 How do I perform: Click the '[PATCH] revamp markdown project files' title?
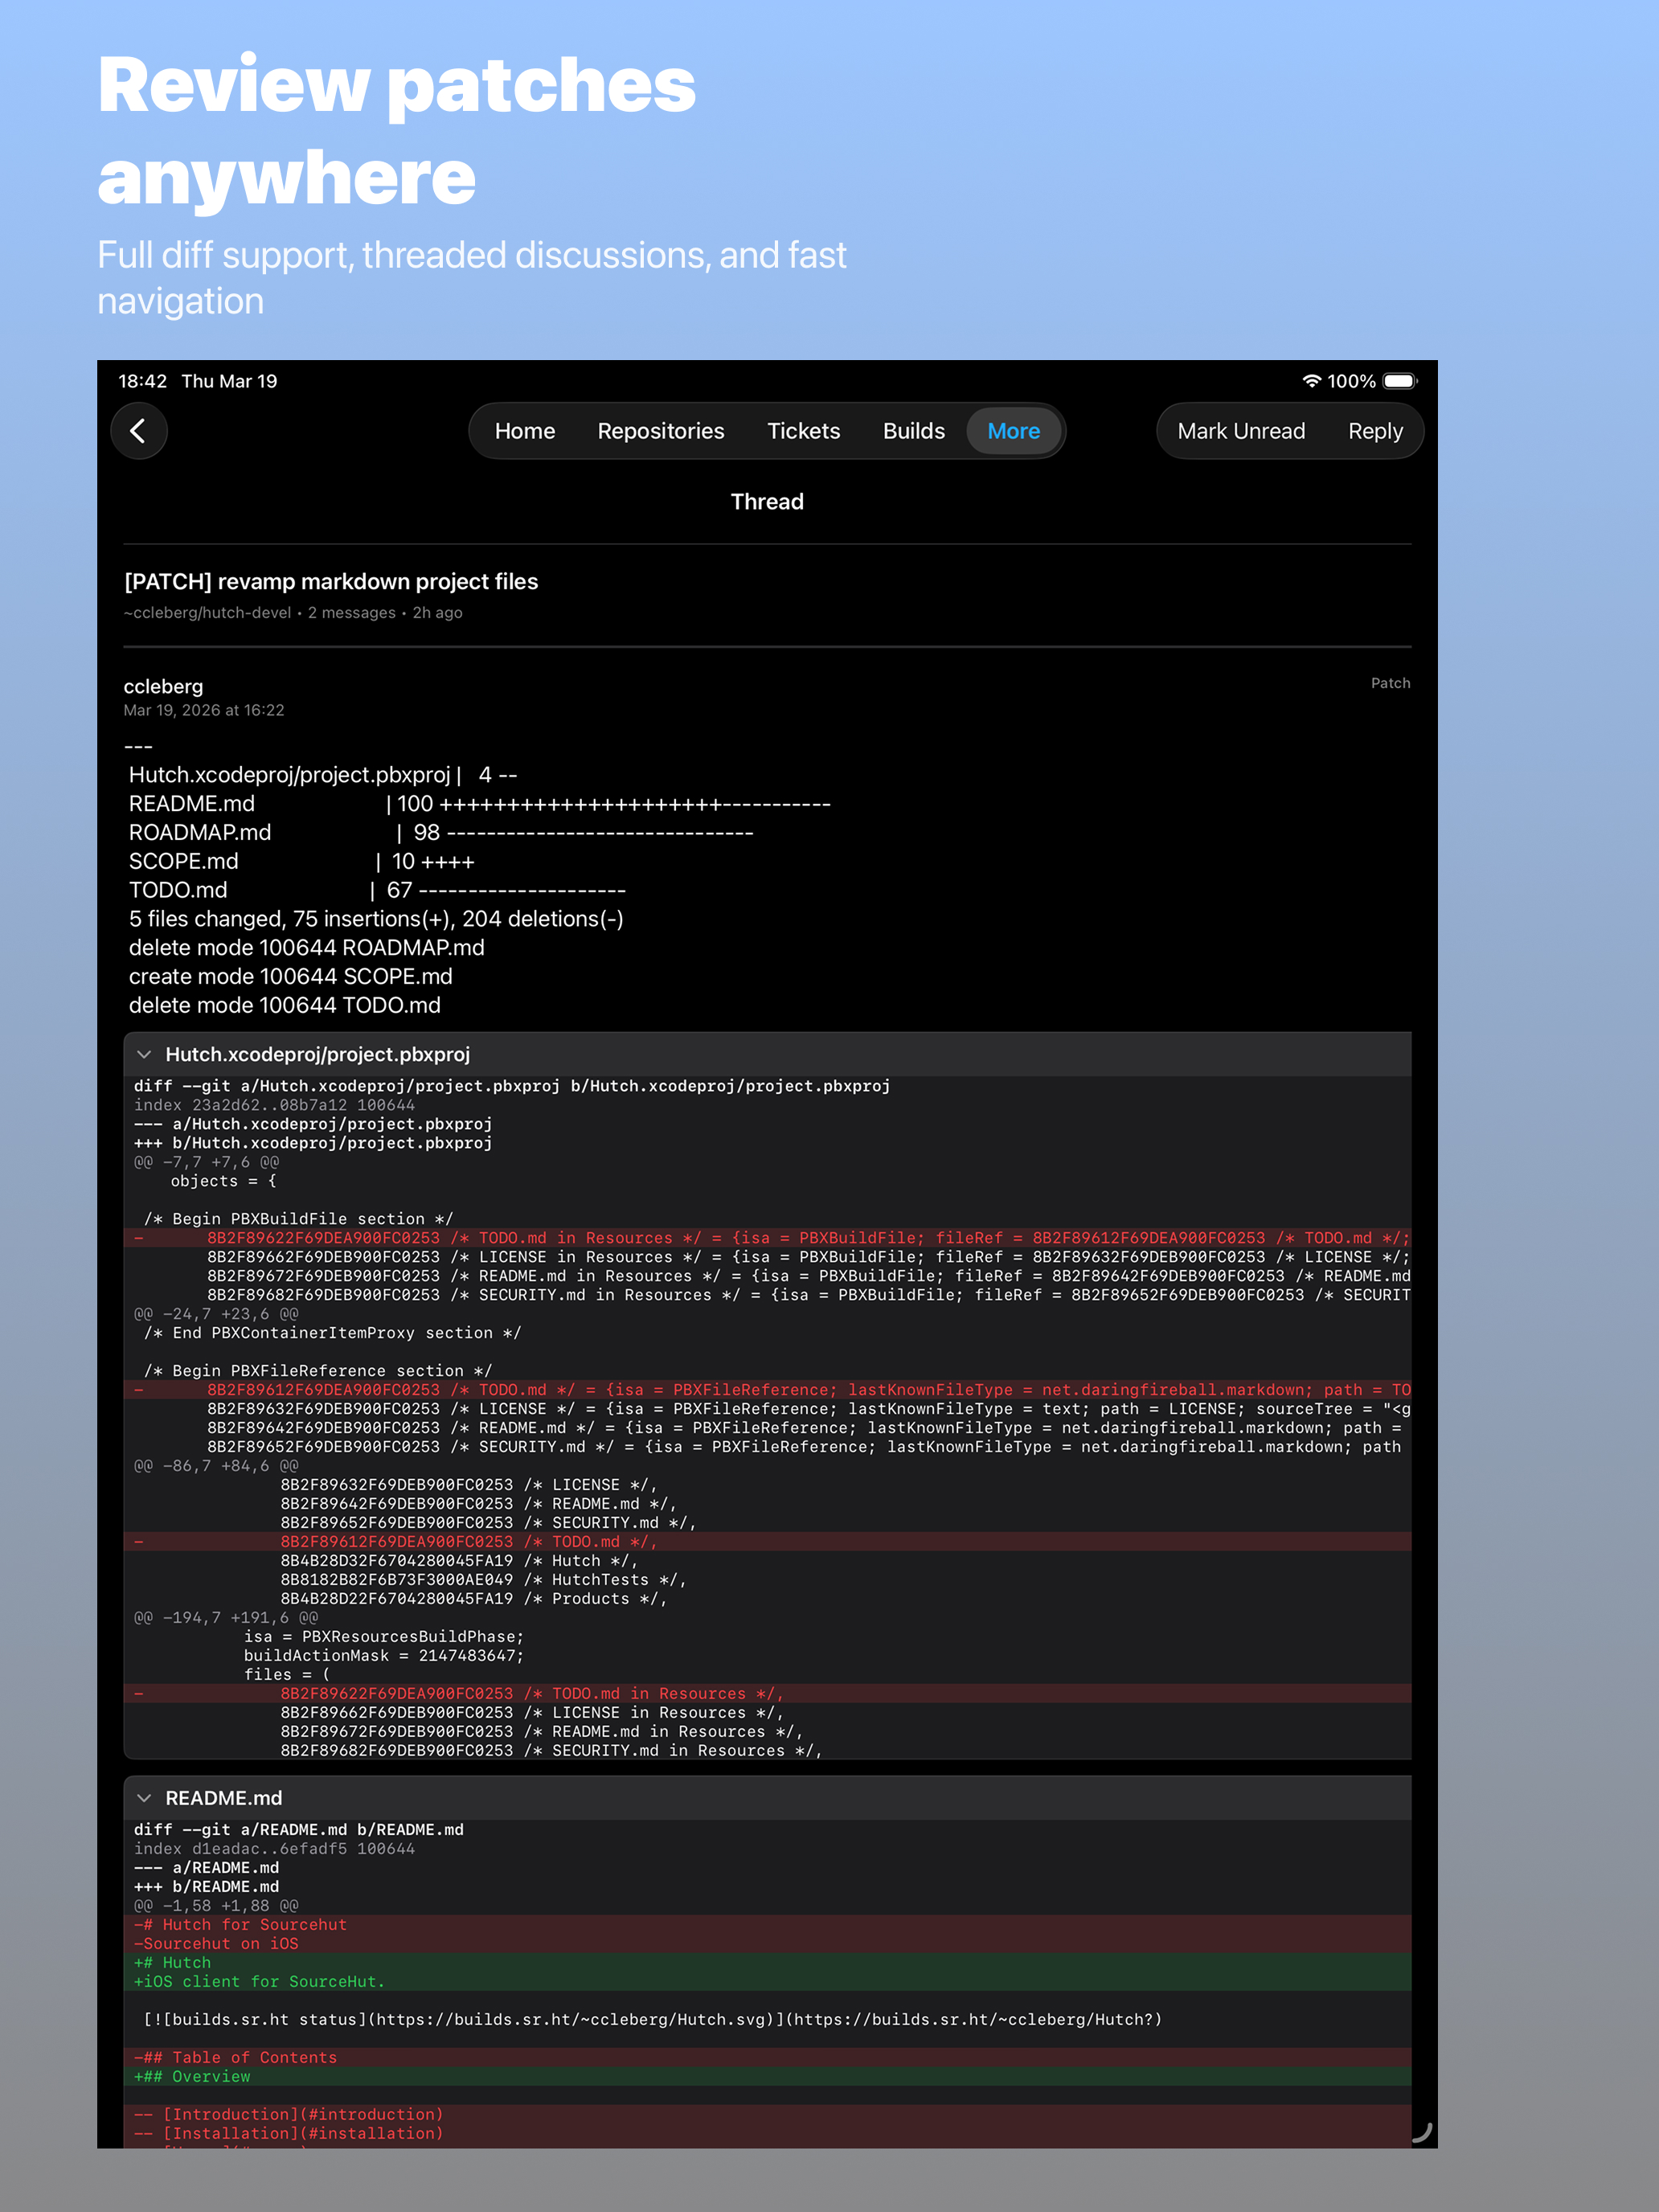tap(331, 582)
